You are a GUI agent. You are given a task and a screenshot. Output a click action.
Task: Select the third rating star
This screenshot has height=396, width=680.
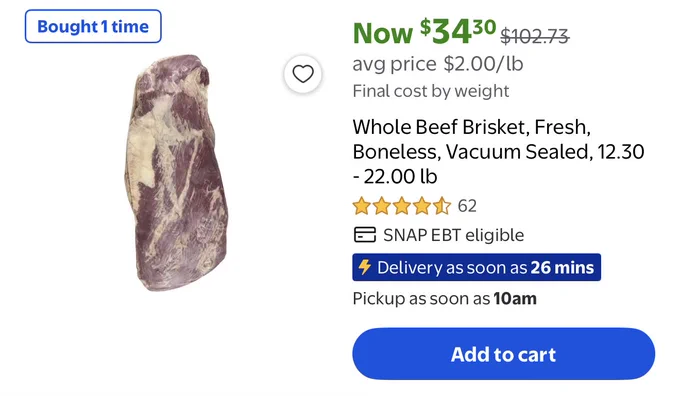tap(401, 206)
